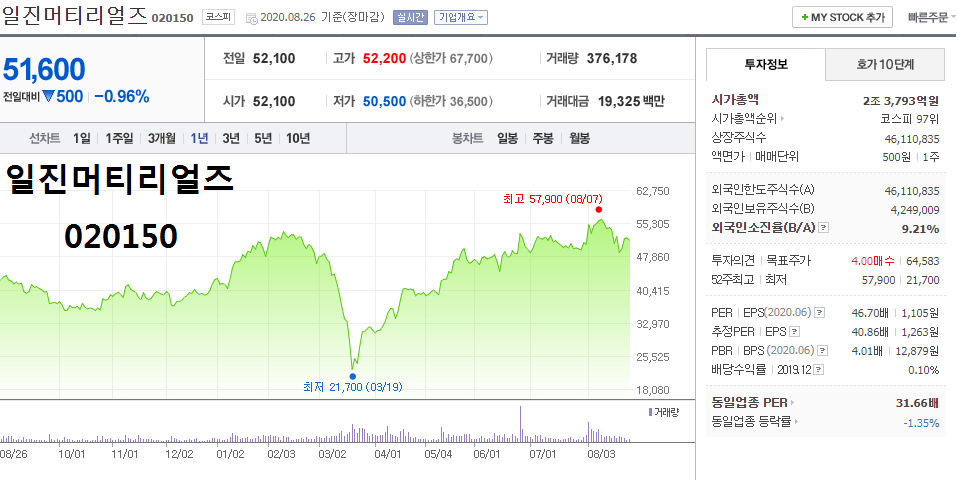Image resolution: width=958 pixels, height=480 pixels.
Task: Click the 거래대금 value 19,325 백만
Action: [x=631, y=101]
